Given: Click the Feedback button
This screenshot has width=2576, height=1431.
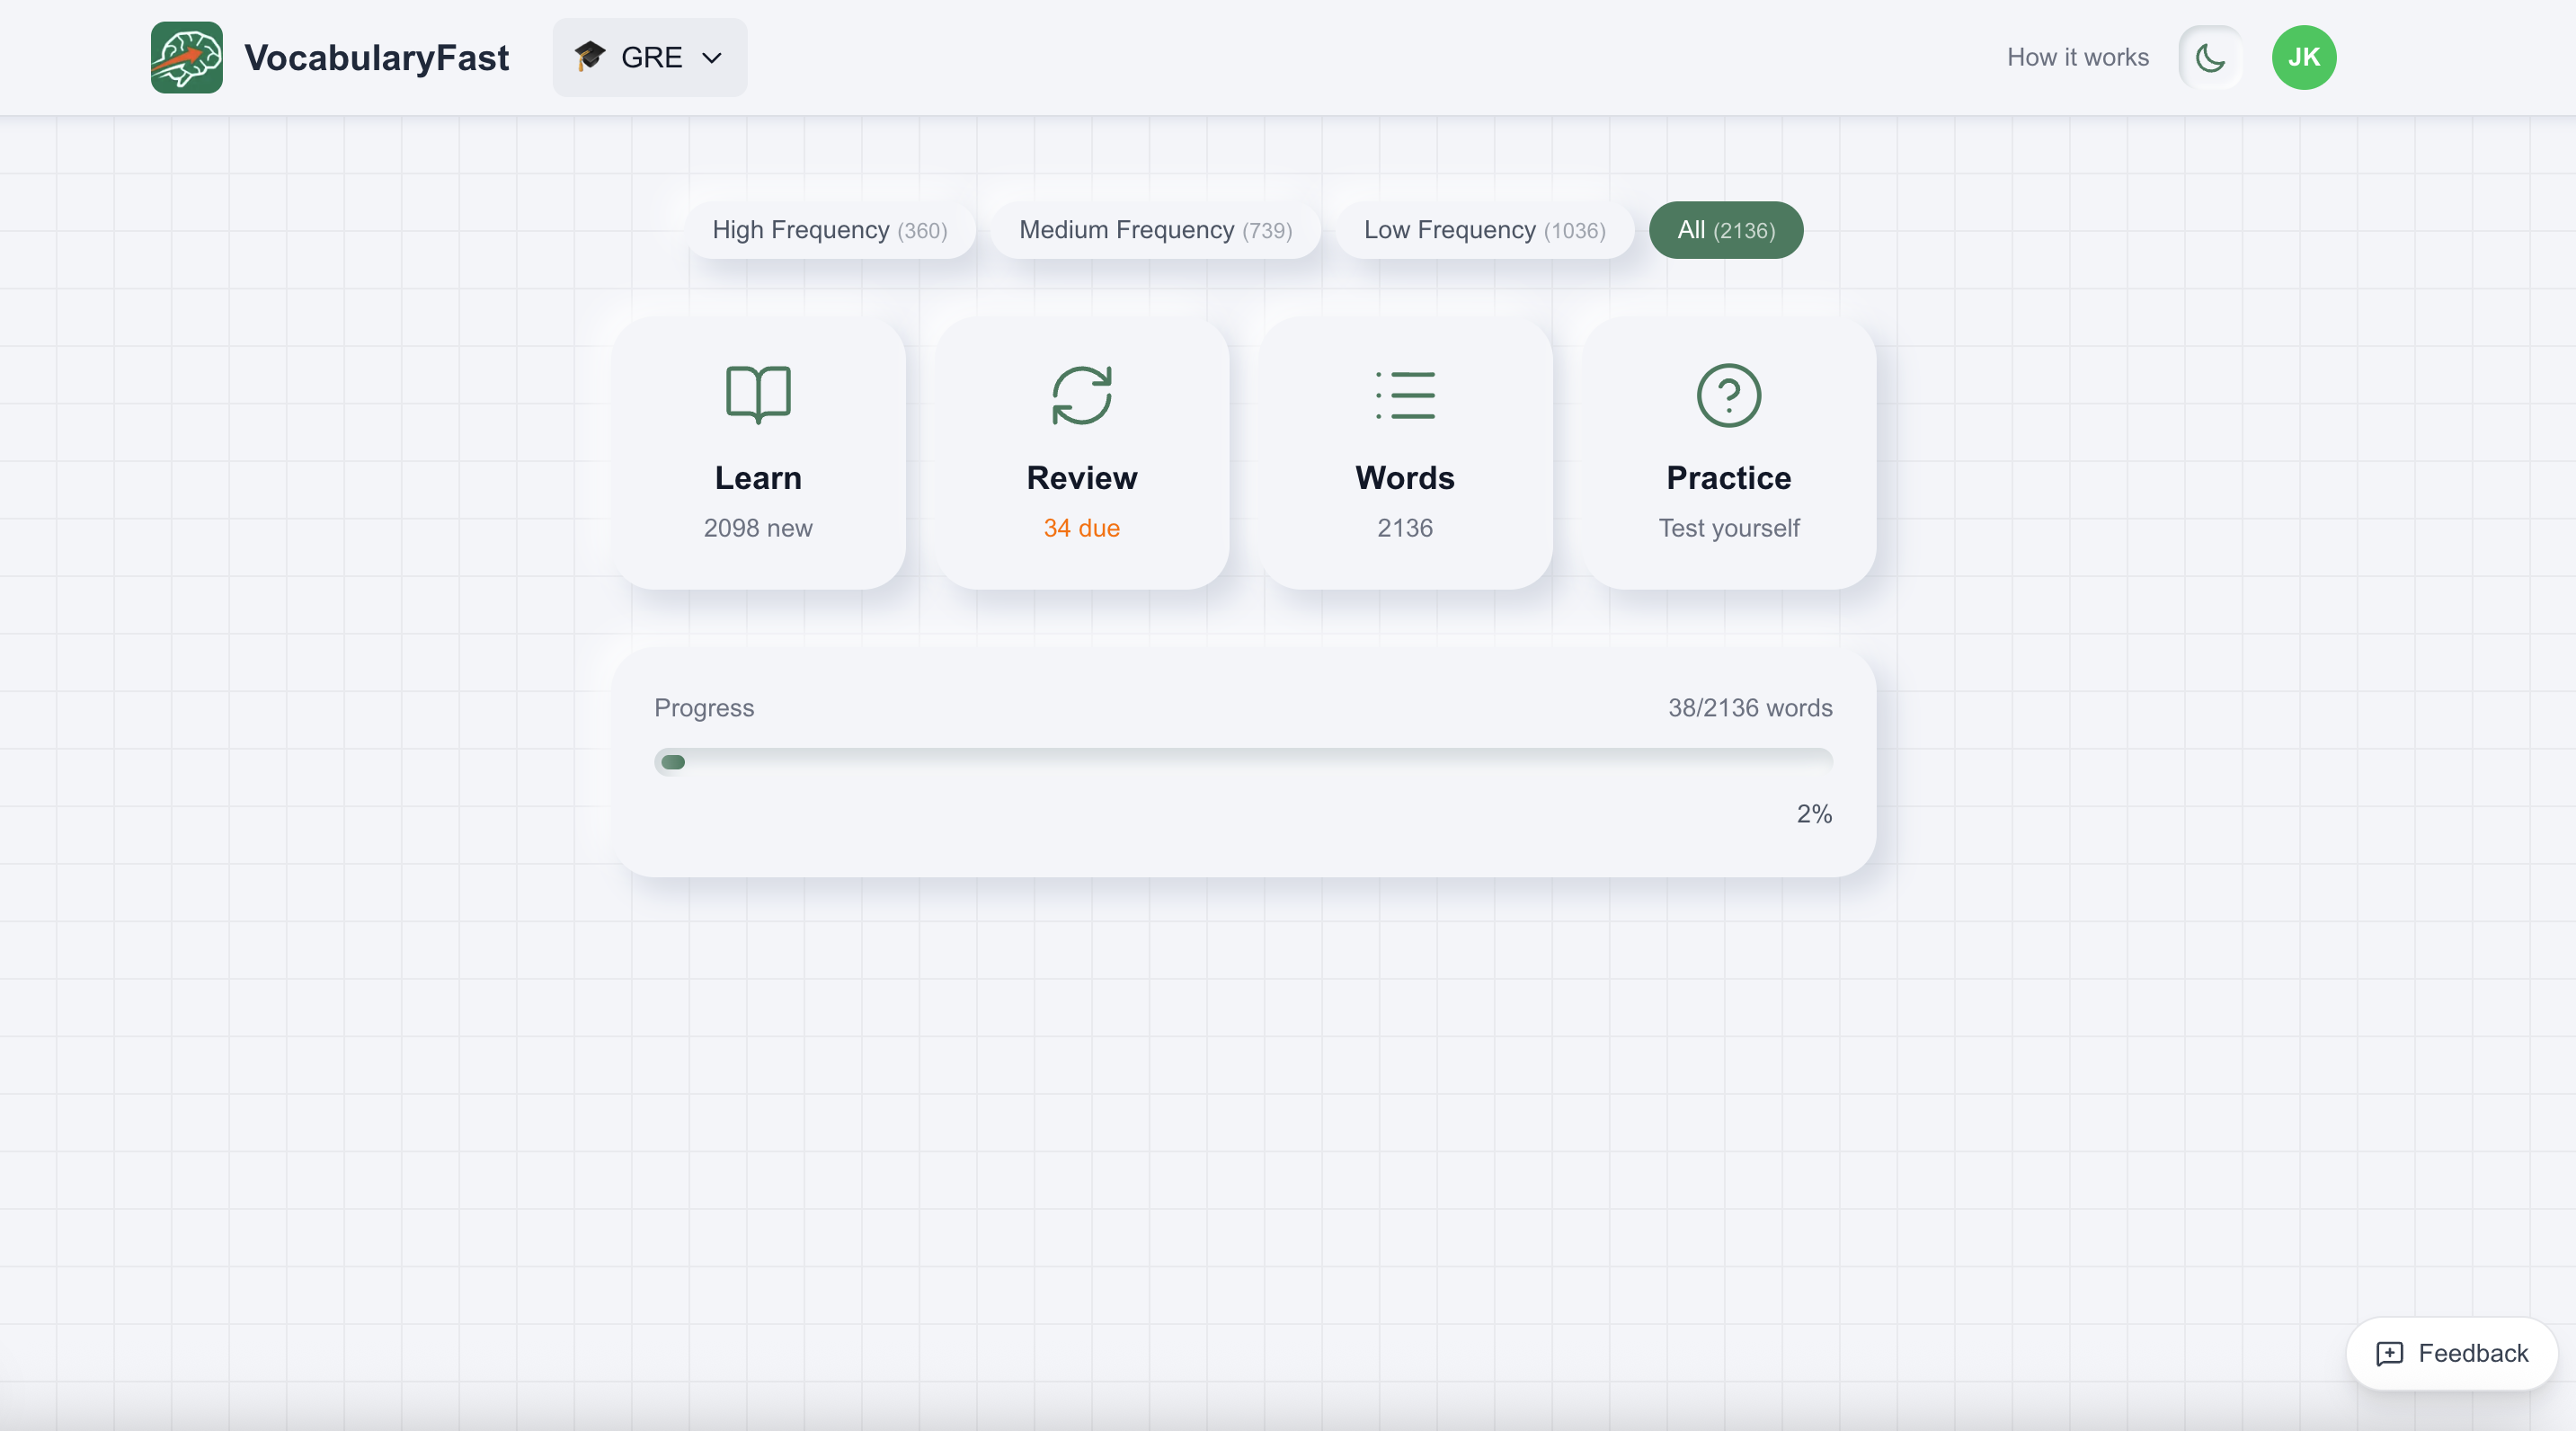Looking at the screenshot, I should [x=2450, y=1353].
